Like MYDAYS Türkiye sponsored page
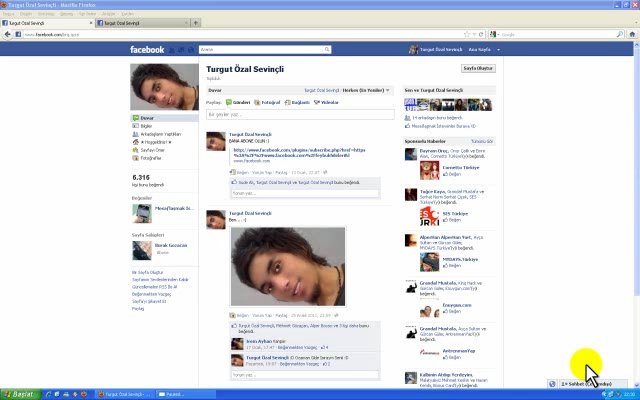Viewport: 640px width, 400px height. (x=452, y=266)
